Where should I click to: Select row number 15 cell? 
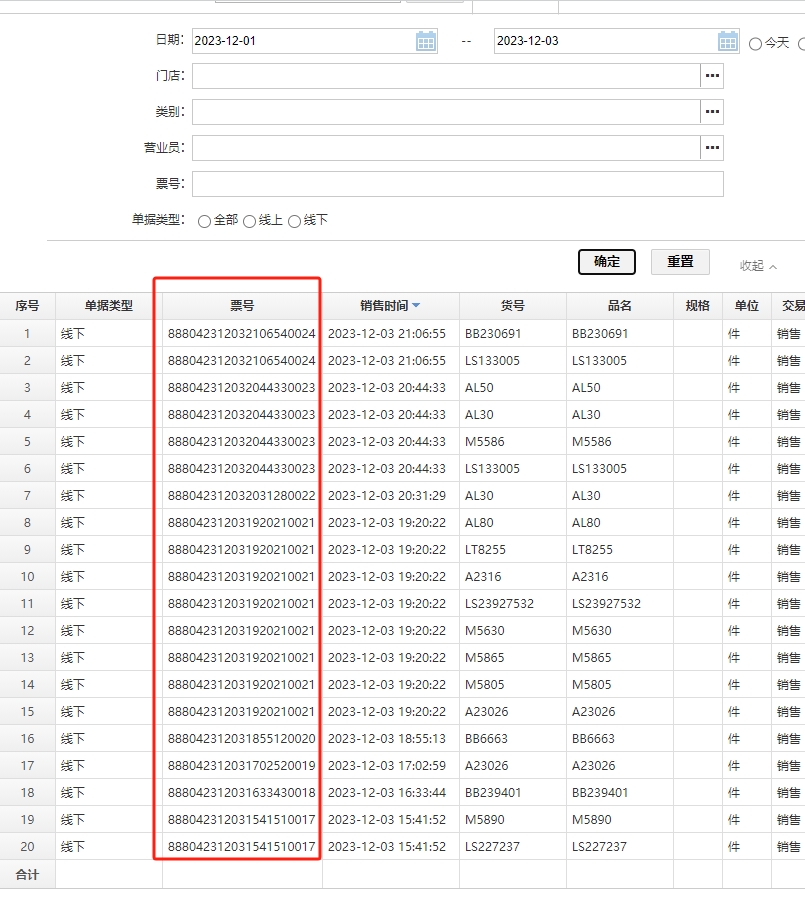(x=27, y=711)
